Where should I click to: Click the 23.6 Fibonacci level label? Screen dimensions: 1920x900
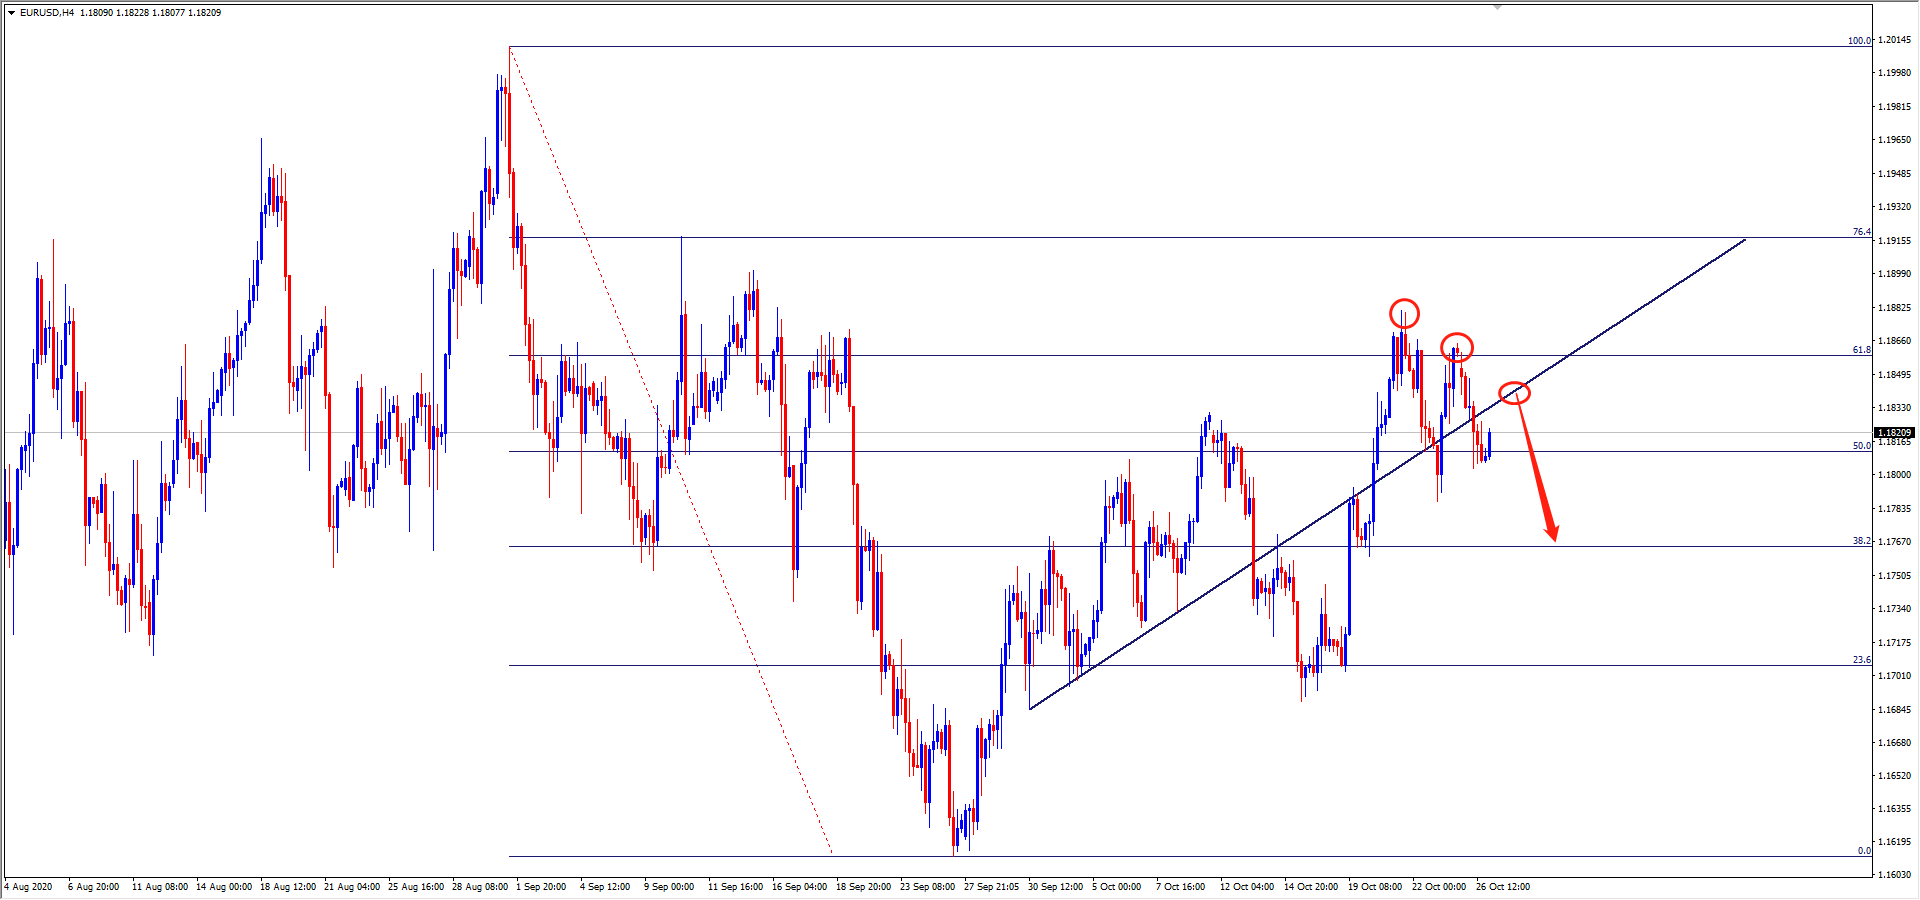tap(1862, 660)
